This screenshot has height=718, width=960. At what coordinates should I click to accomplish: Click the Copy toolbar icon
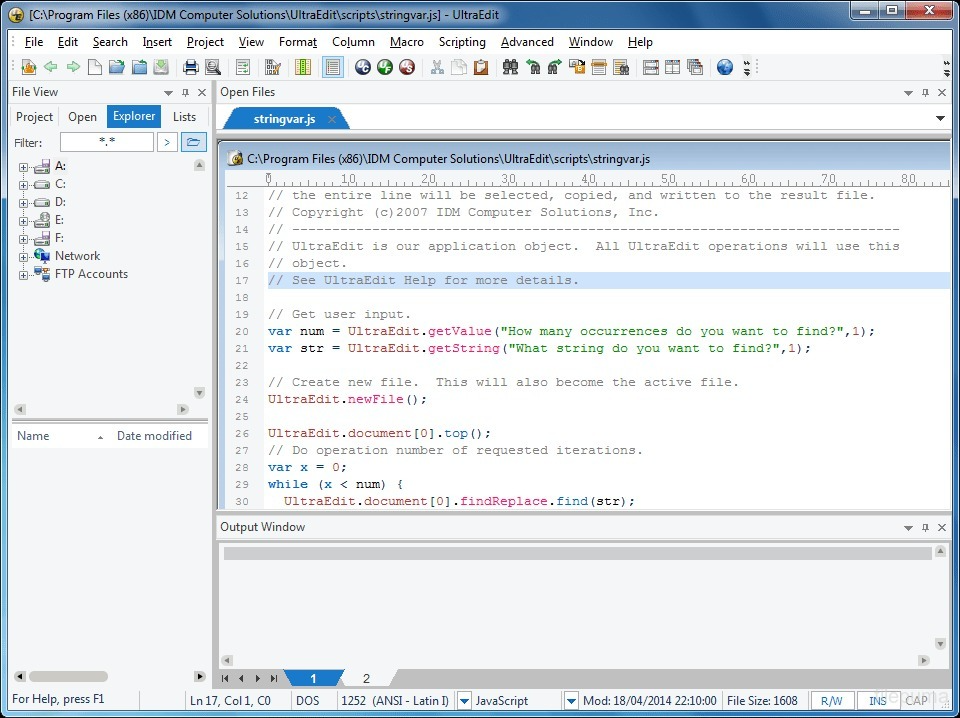pyautogui.click(x=459, y=66)
